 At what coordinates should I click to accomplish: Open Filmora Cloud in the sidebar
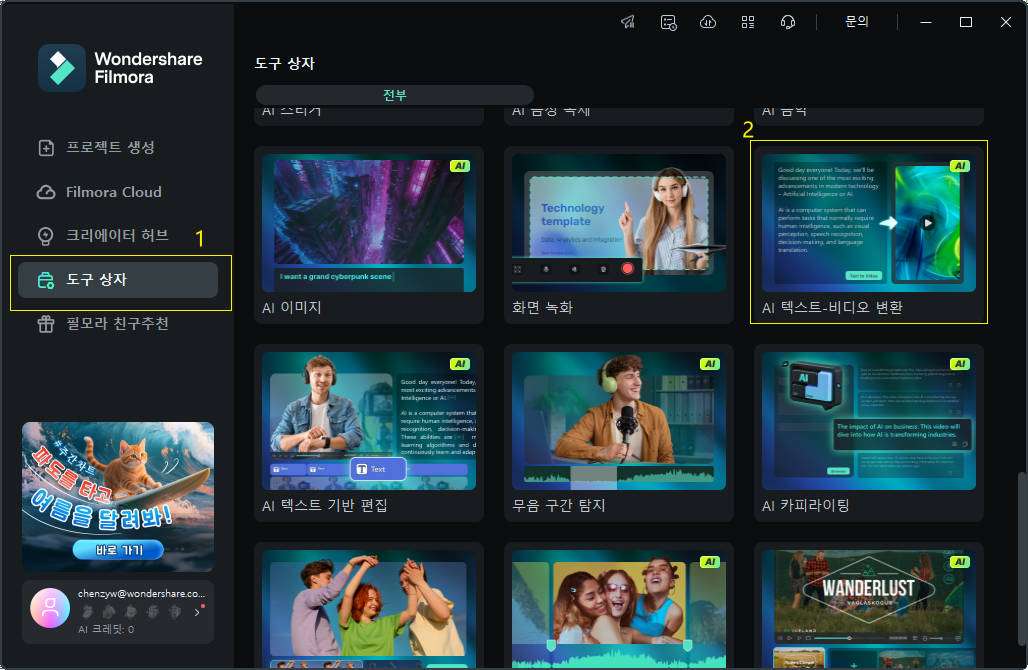(113, 192)
